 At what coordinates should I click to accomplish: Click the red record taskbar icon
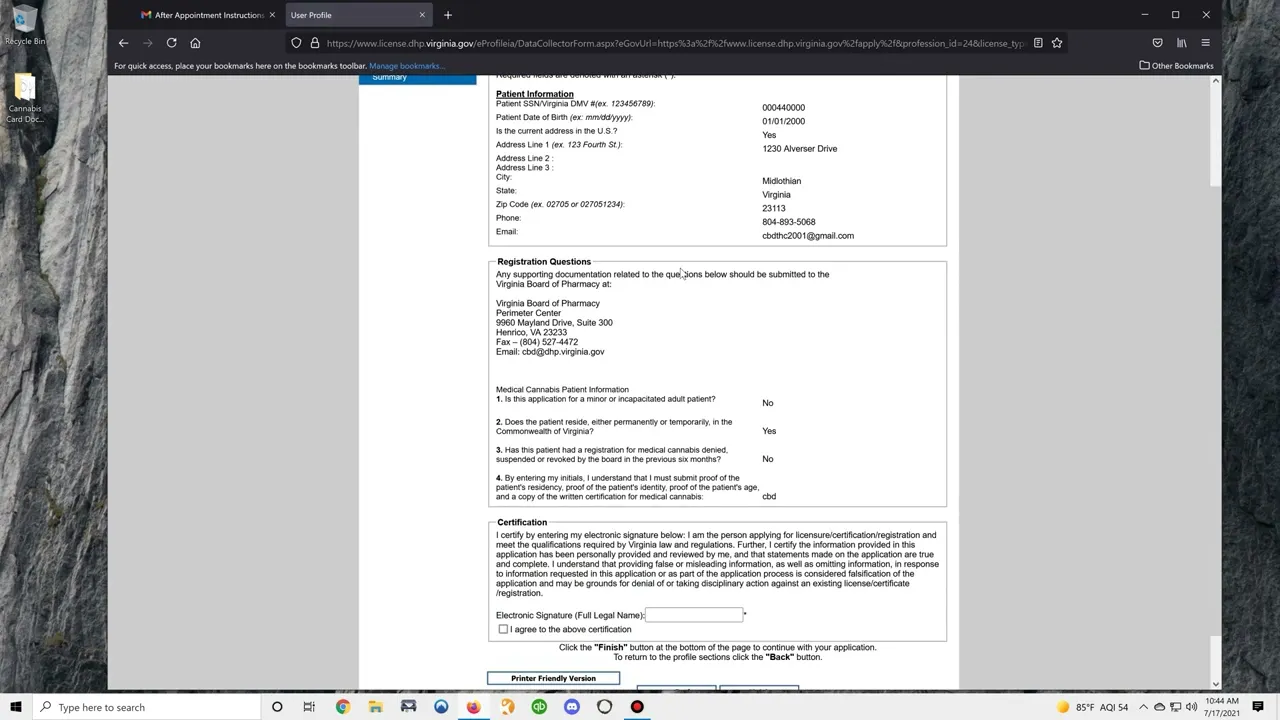point(637,707)
